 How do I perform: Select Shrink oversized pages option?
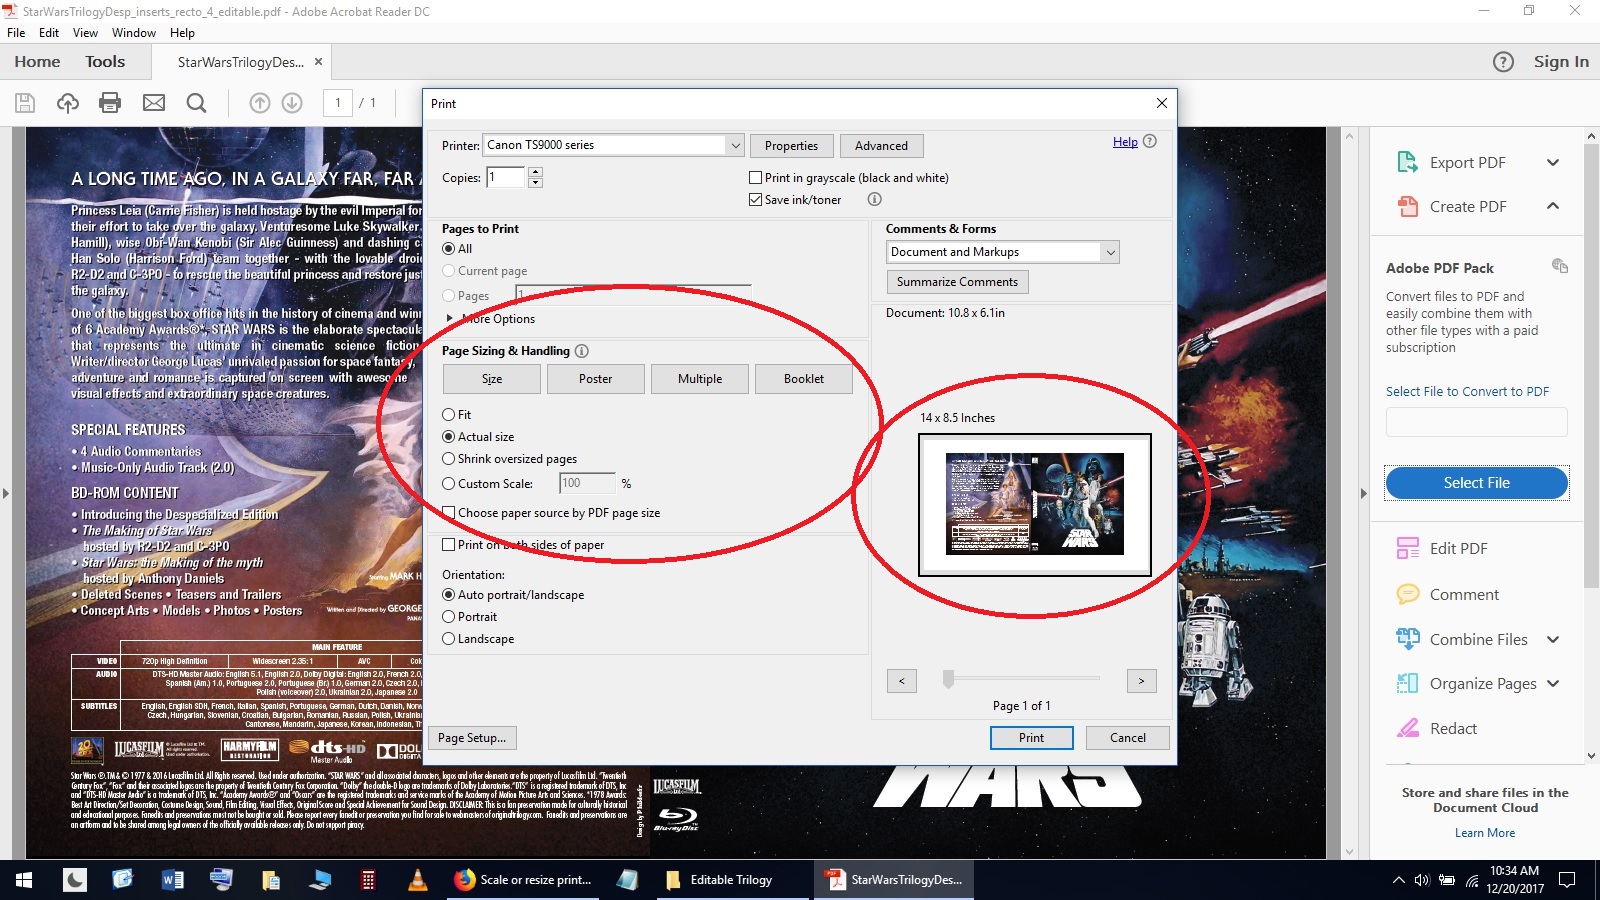tap(449, 459)
